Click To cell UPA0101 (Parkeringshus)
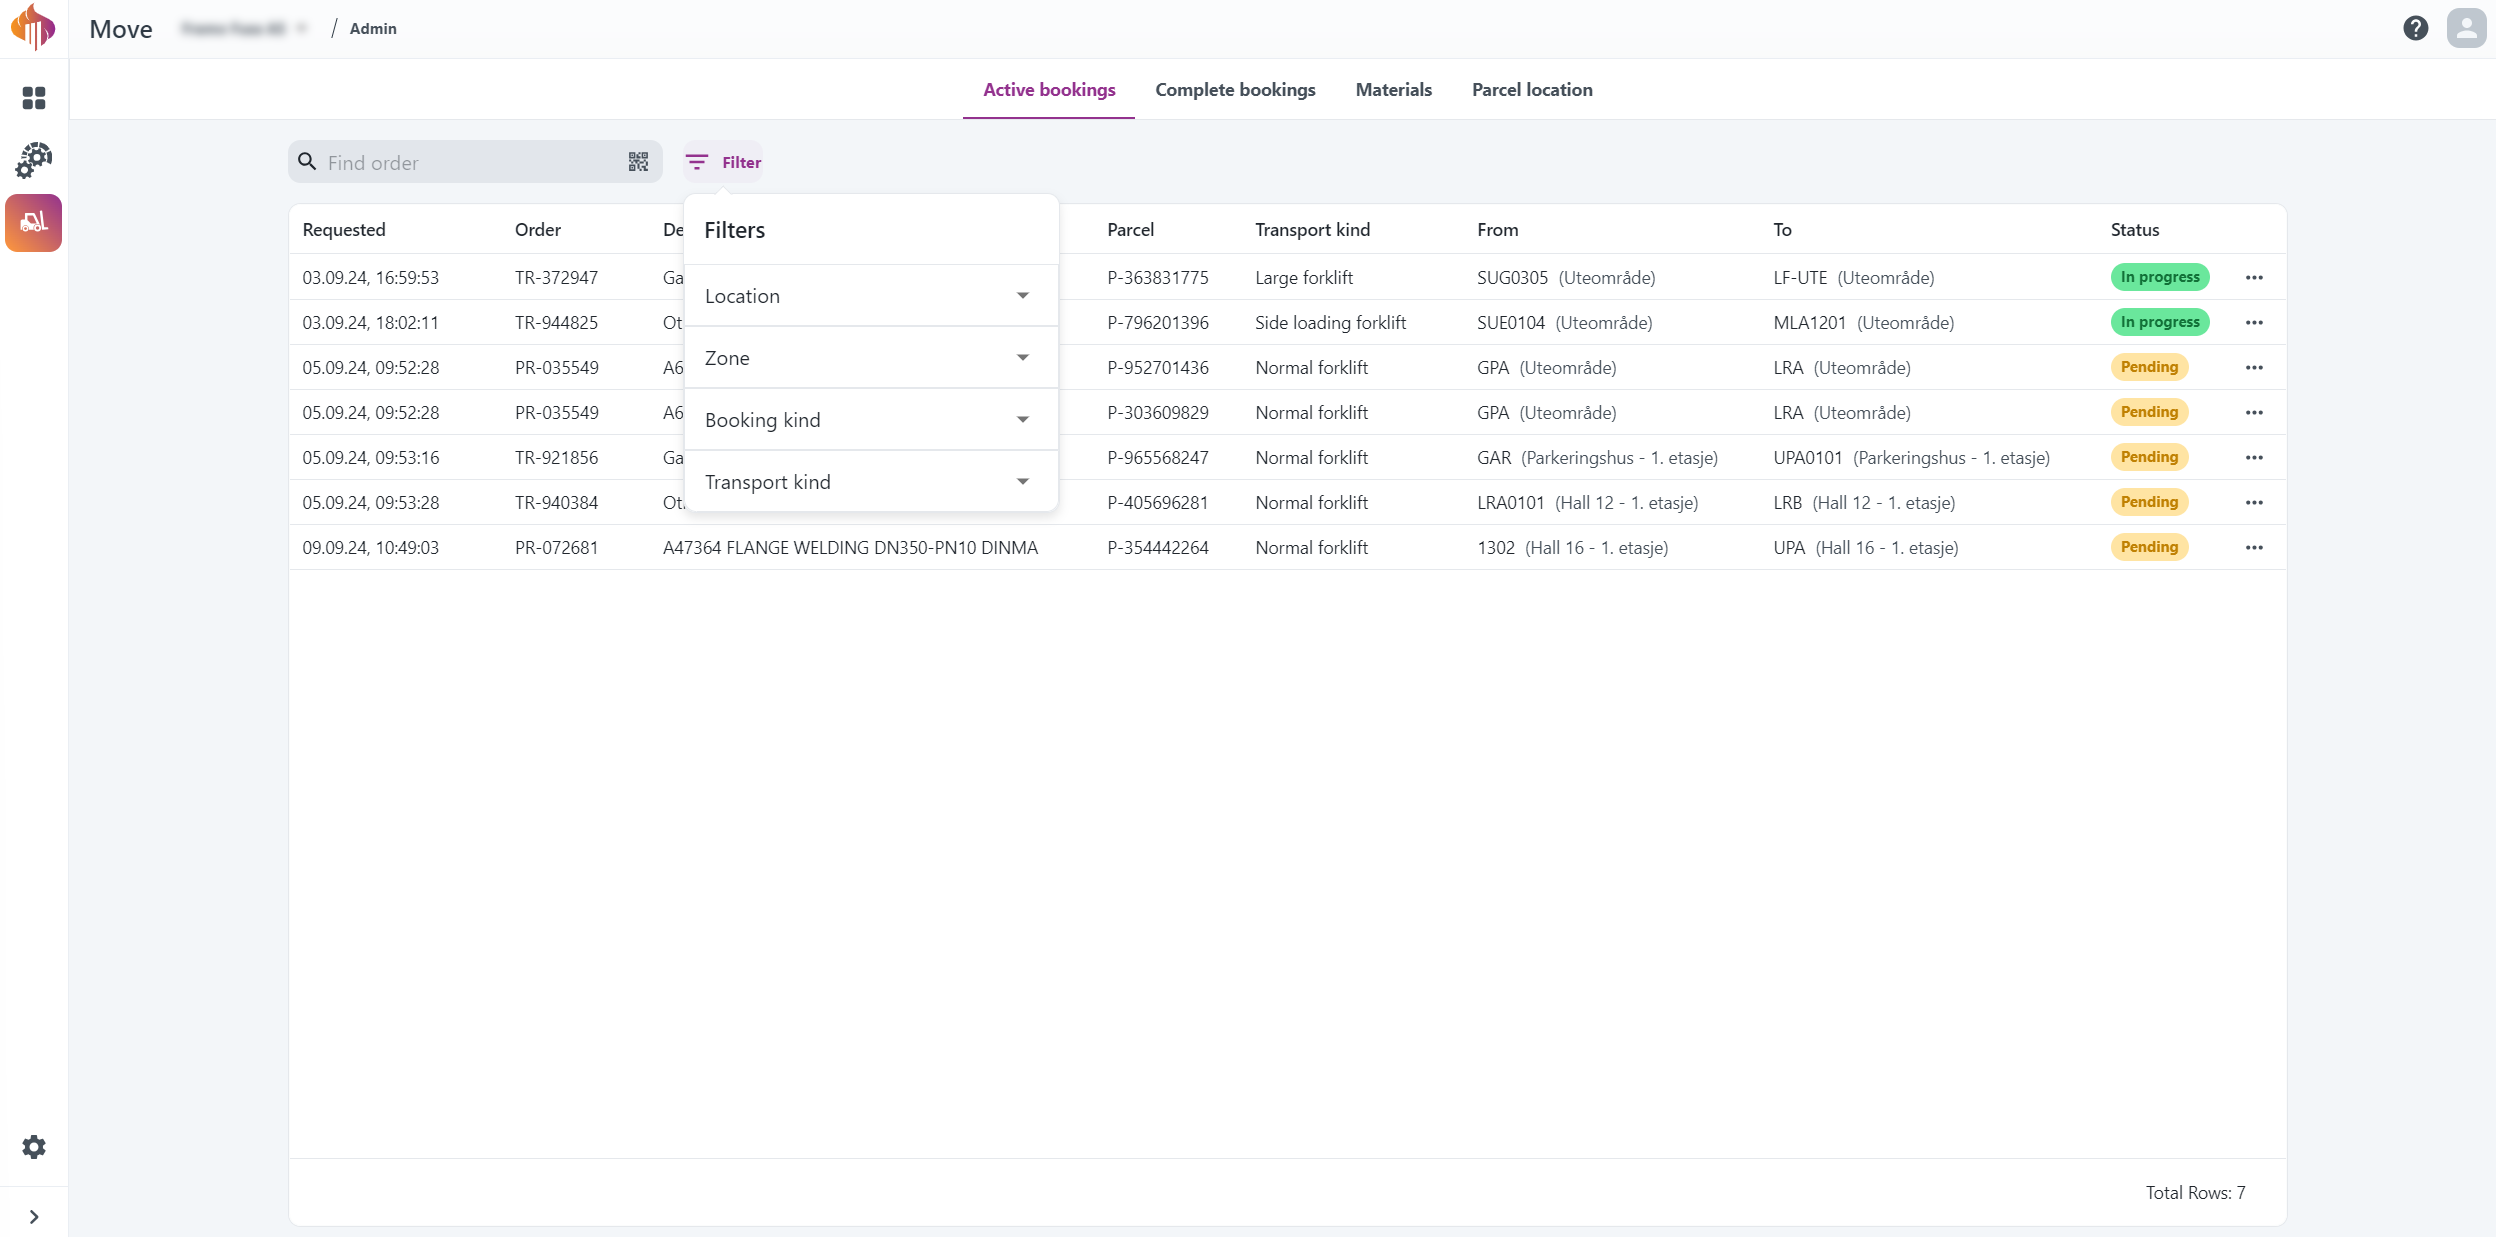The width and height of the screenshot is (2496, 1237). (x=1911, y=458)
